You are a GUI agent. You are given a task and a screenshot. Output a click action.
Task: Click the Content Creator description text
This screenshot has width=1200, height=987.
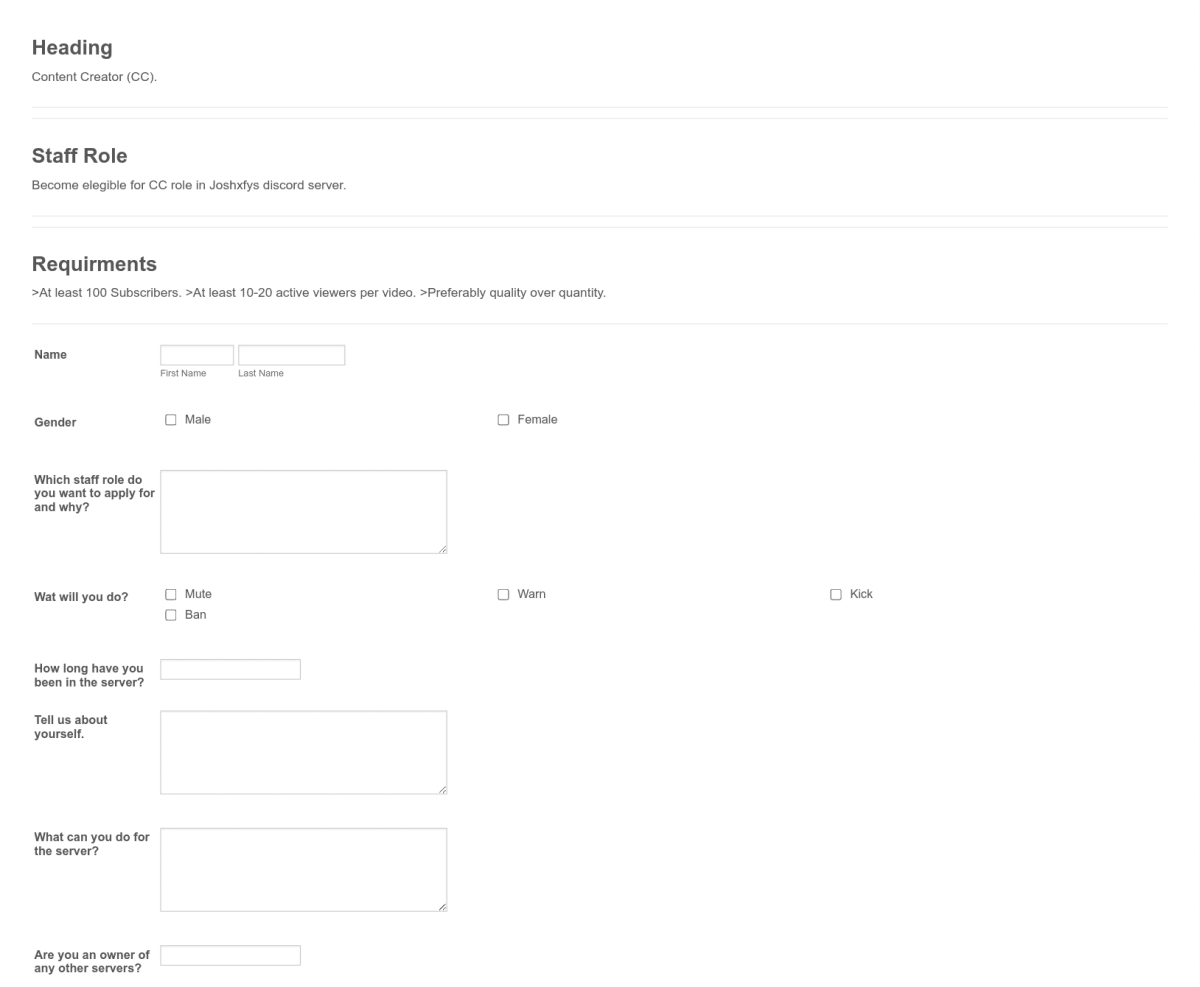[x=94, y=76]
